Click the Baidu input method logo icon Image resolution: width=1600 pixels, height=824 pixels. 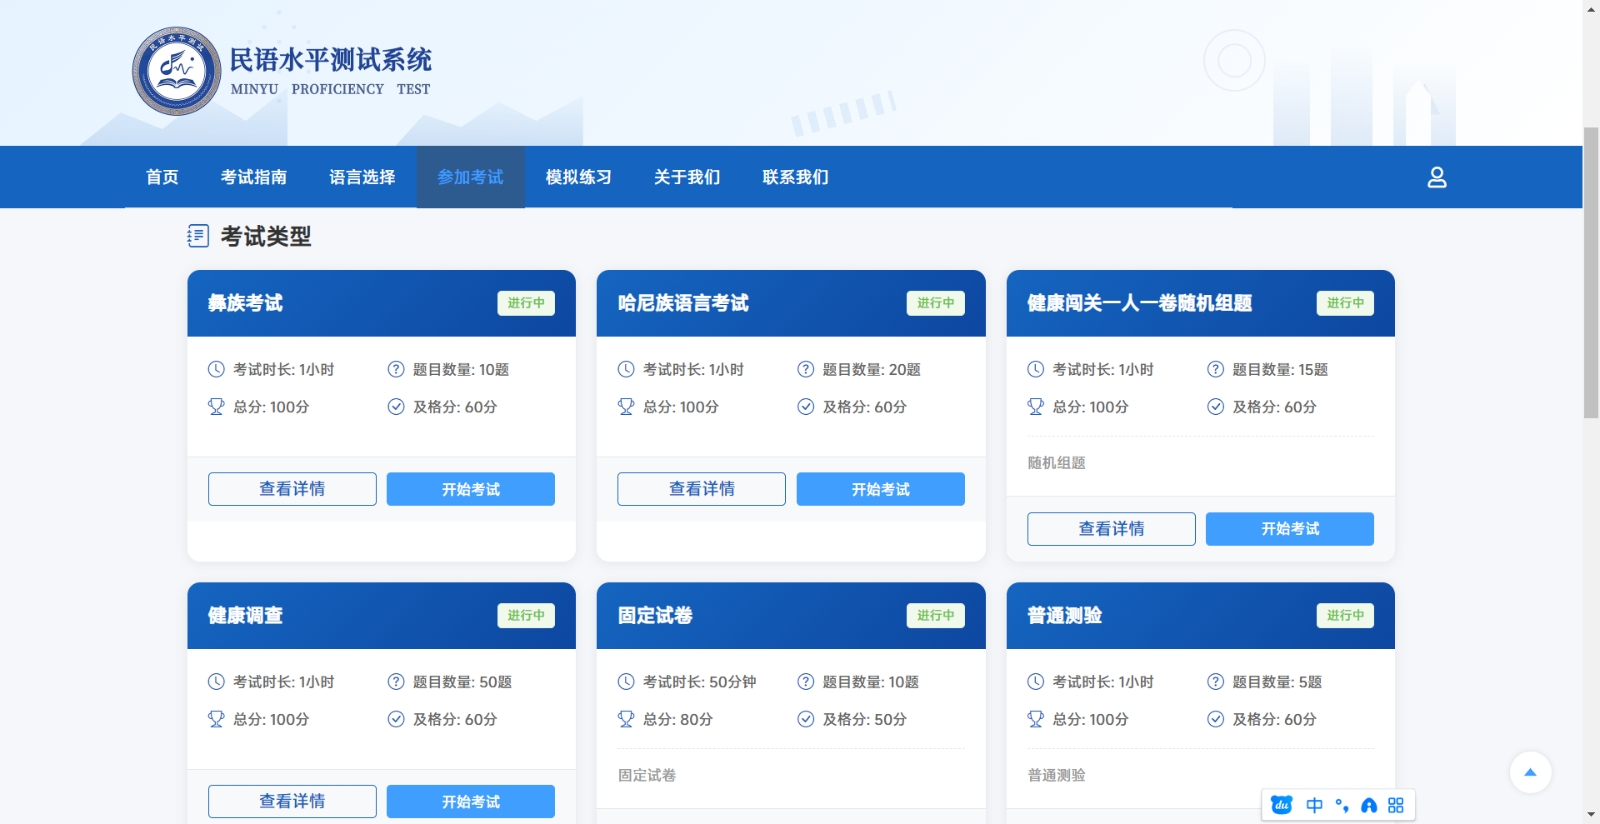pos(1282,805)
